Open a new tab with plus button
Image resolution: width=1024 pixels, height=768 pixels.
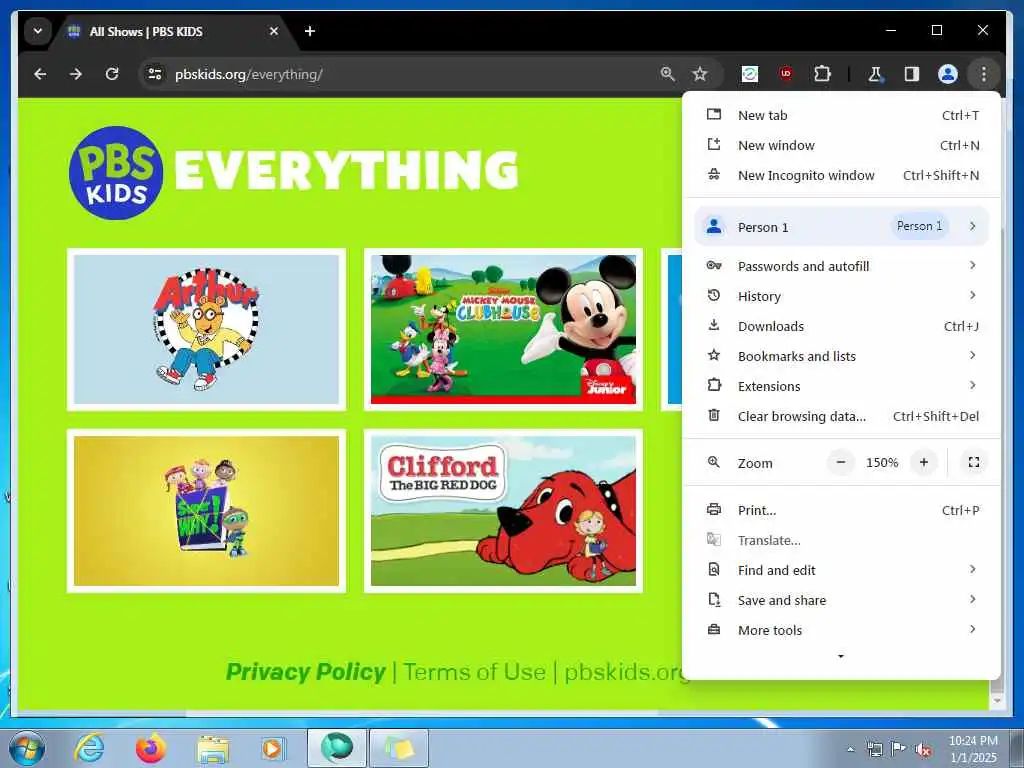[310, 31]
